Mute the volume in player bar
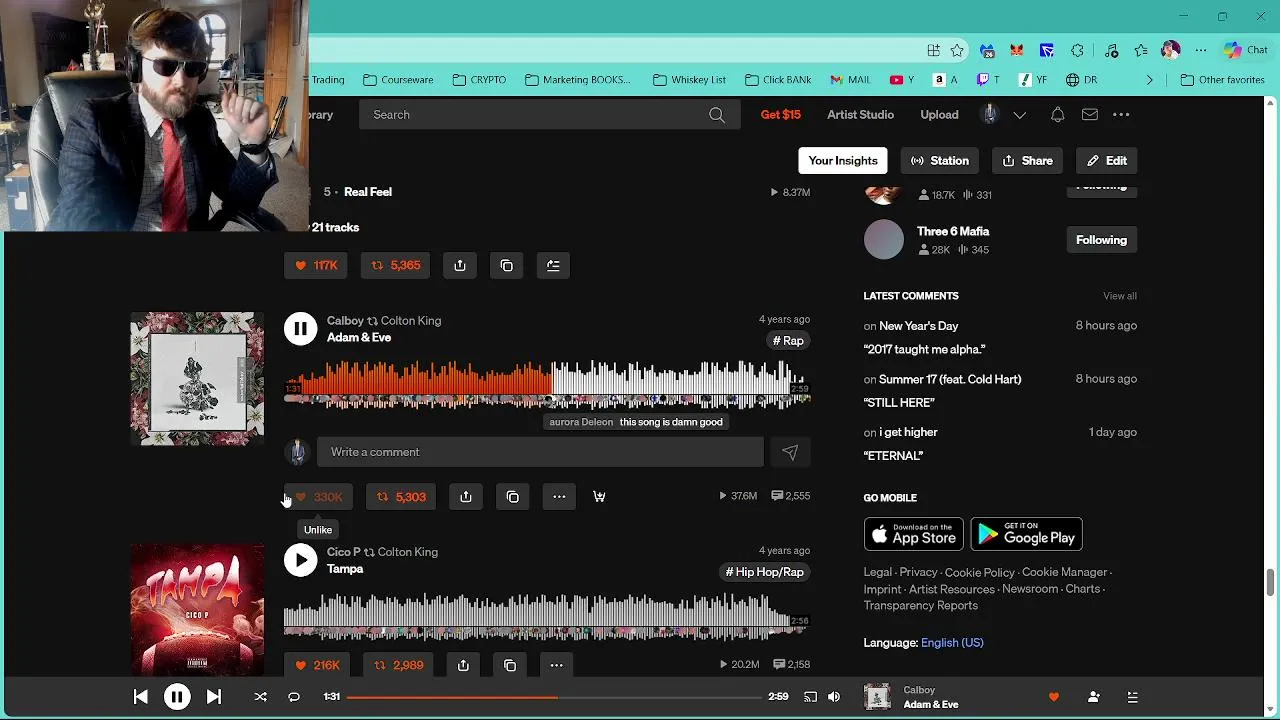Screen dimensions: 1280x720 pyautogui.click(x=834, y=697)
